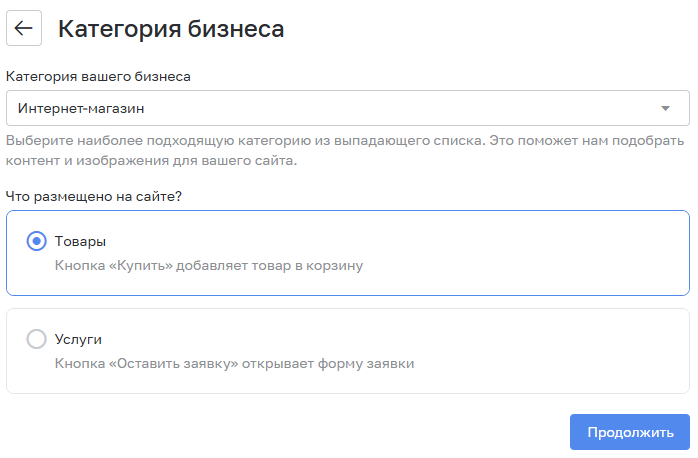Go back using the left arrow button
The width and height of the screenshot is (698, 458).
pyautogui.click(x=24, y=28)
